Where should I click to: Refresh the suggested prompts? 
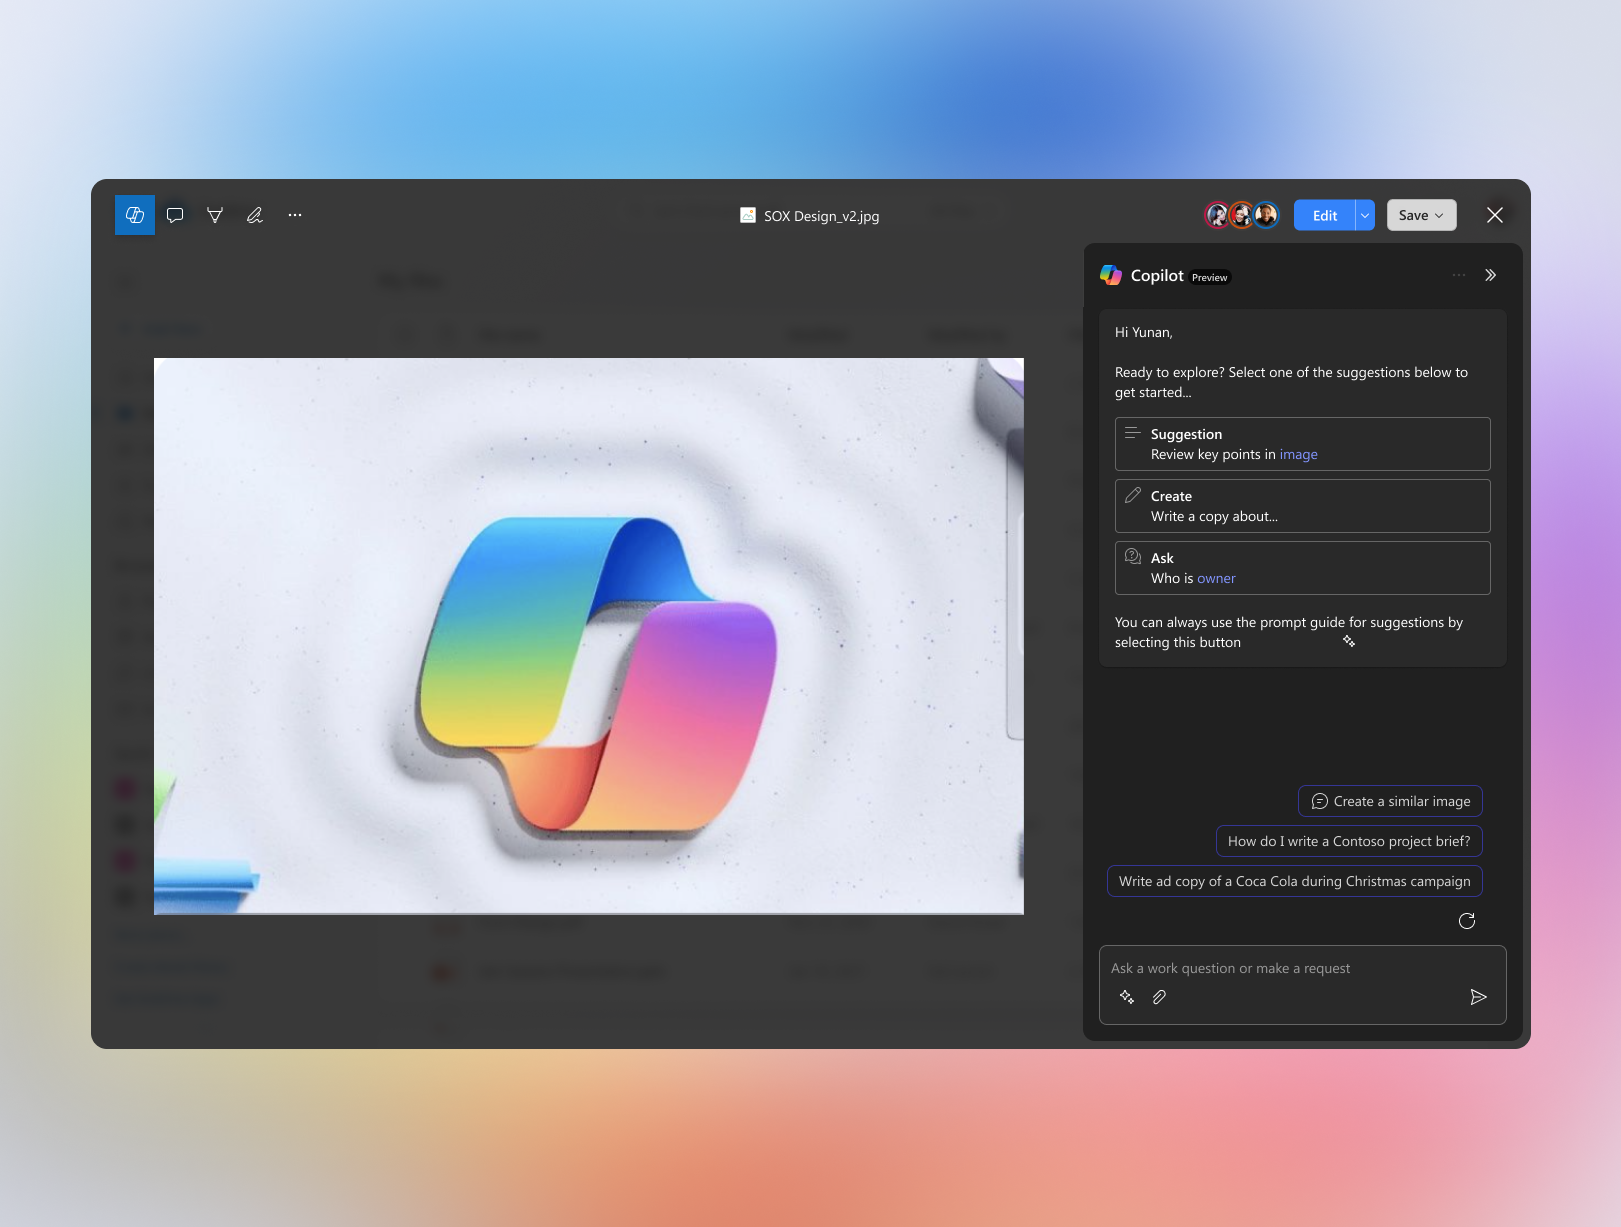(x=1467, y=921)
